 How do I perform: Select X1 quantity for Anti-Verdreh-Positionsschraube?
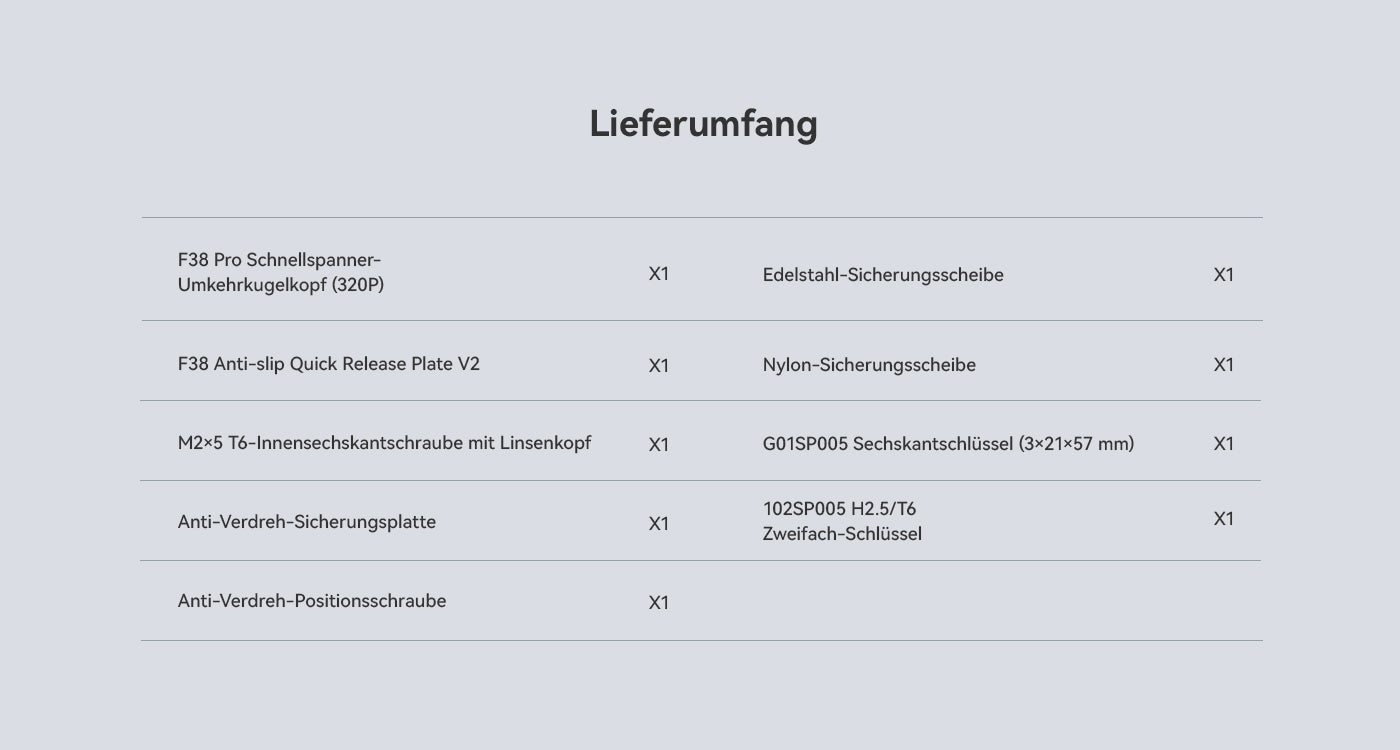[x=658, y=603]
